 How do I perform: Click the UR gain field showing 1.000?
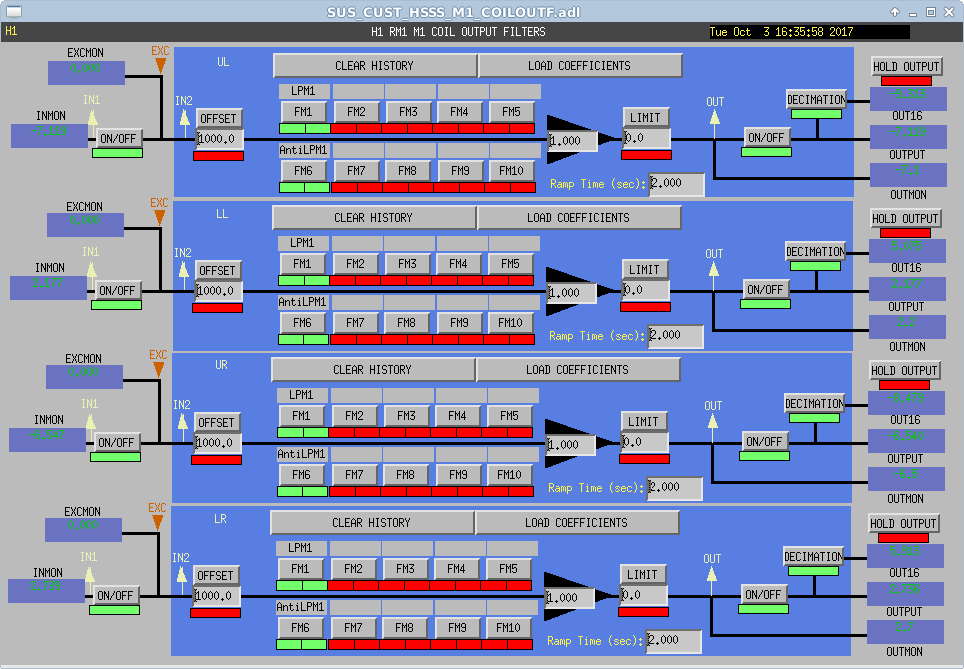tap(570, 445)
